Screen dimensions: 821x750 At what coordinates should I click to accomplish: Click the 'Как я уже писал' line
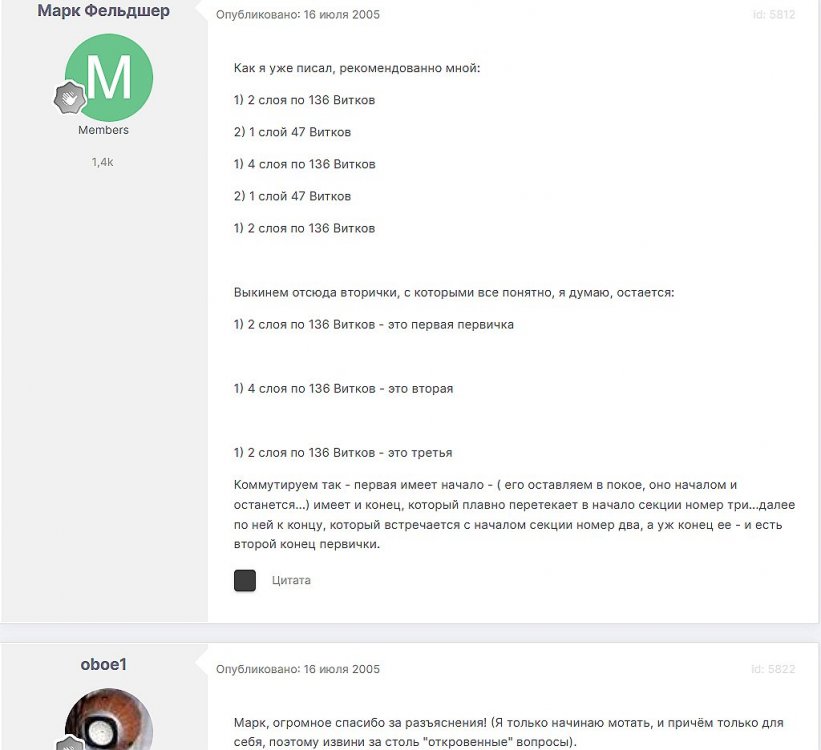click(357, 68)
